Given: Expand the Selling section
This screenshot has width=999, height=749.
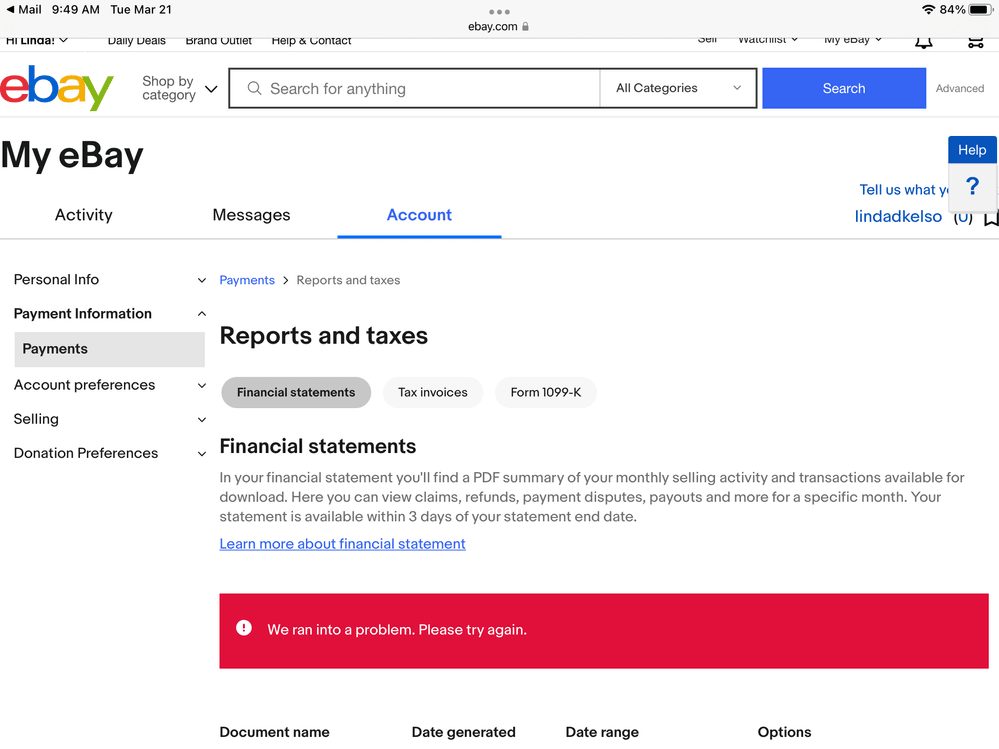Looking at the screenshot, I should [110, 419].
